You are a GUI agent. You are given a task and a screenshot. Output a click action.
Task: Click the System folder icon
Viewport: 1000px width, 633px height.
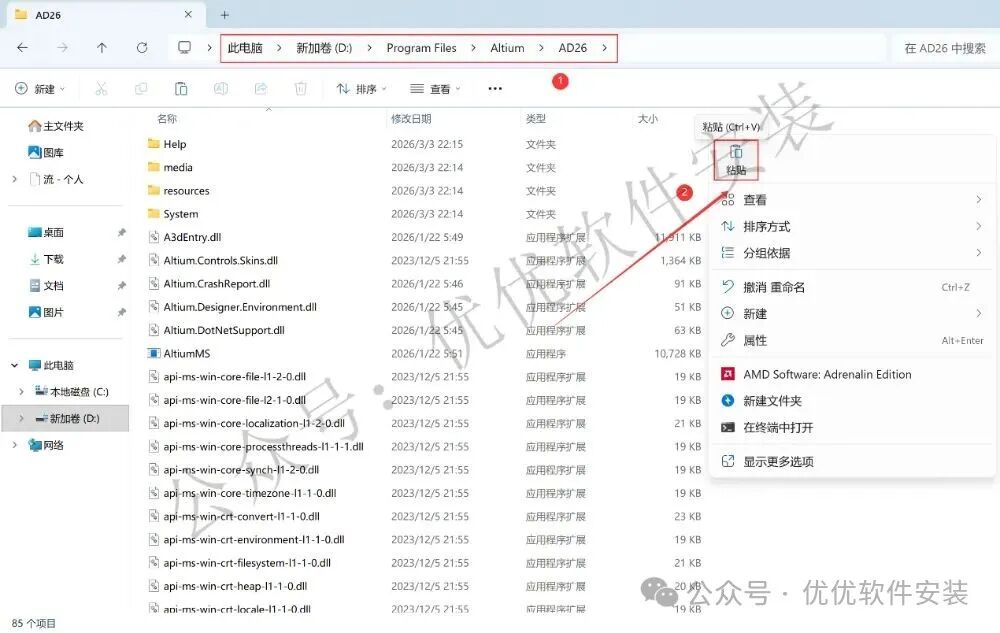[x=154, y=214]
